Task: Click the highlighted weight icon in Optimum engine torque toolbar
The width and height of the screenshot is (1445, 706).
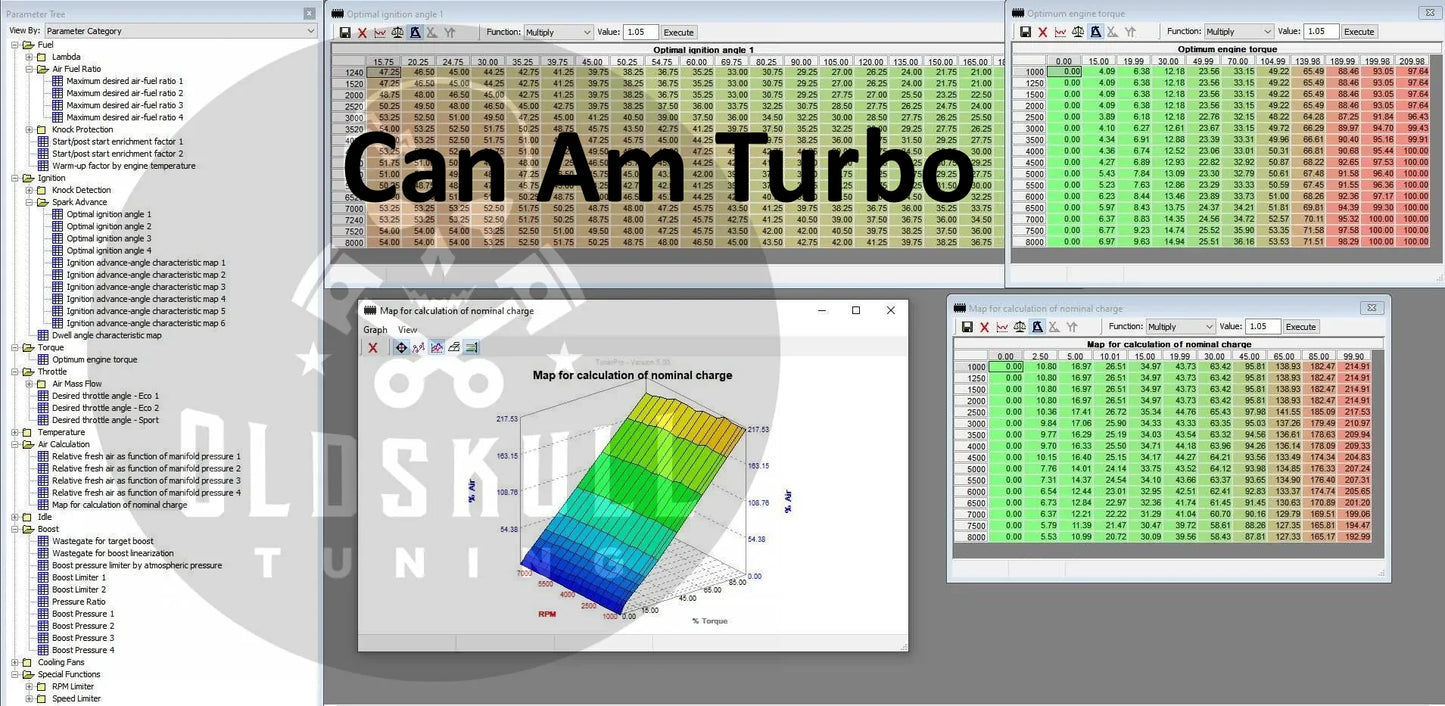Action: tap(1096, 32)
